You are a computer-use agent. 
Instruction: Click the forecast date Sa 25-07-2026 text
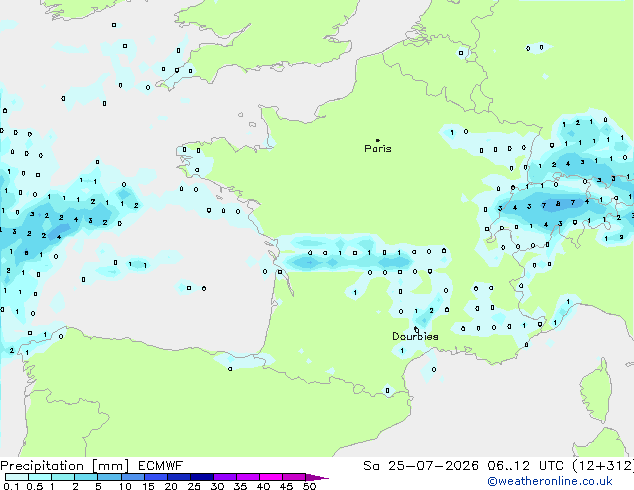point(421,466)
